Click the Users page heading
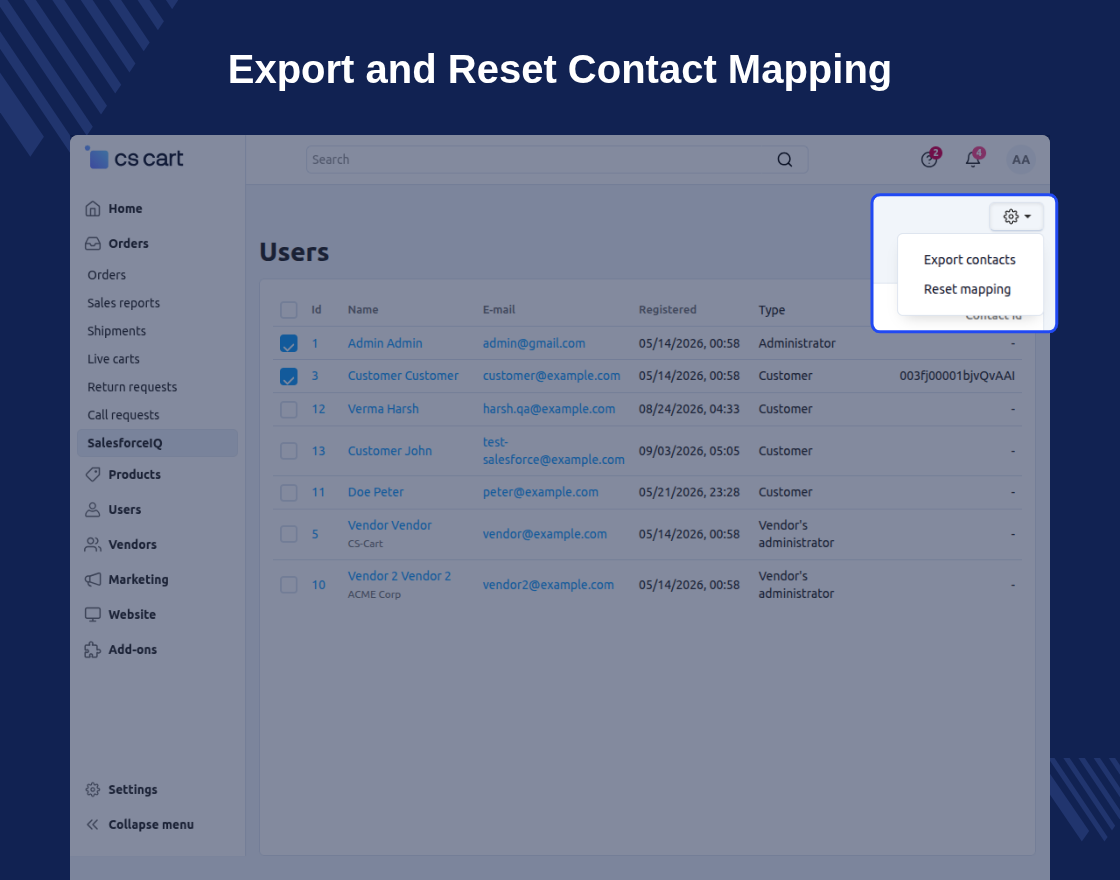This screenshot has width=1120, height=880. click(x=294, y=252)
